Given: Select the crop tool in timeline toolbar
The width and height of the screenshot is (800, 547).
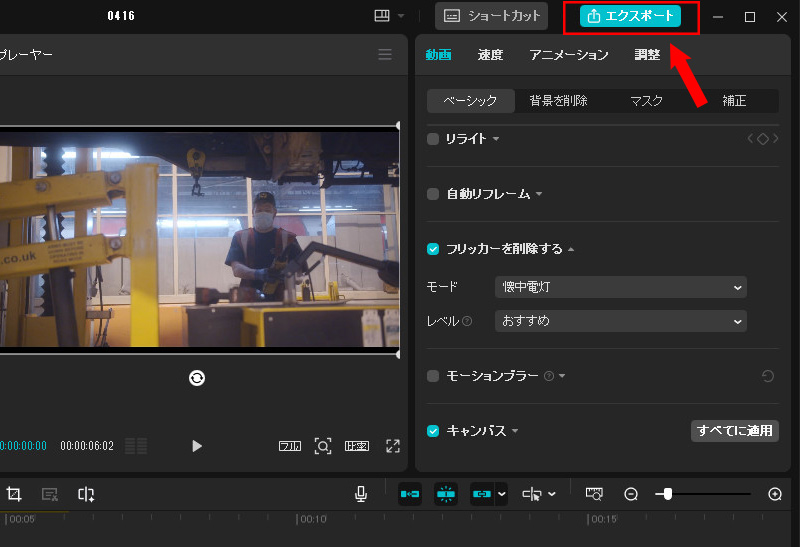Looking at the screenshot, I should (x=14, y=494).
